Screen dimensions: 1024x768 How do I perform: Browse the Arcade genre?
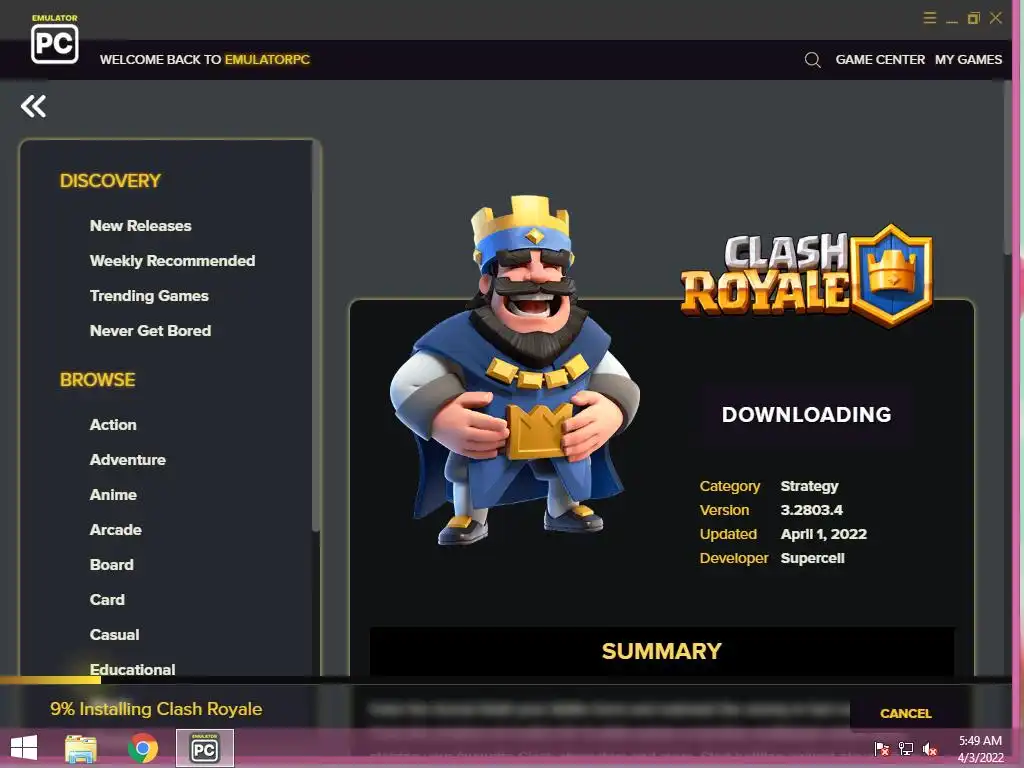click(x=116, y=530)
